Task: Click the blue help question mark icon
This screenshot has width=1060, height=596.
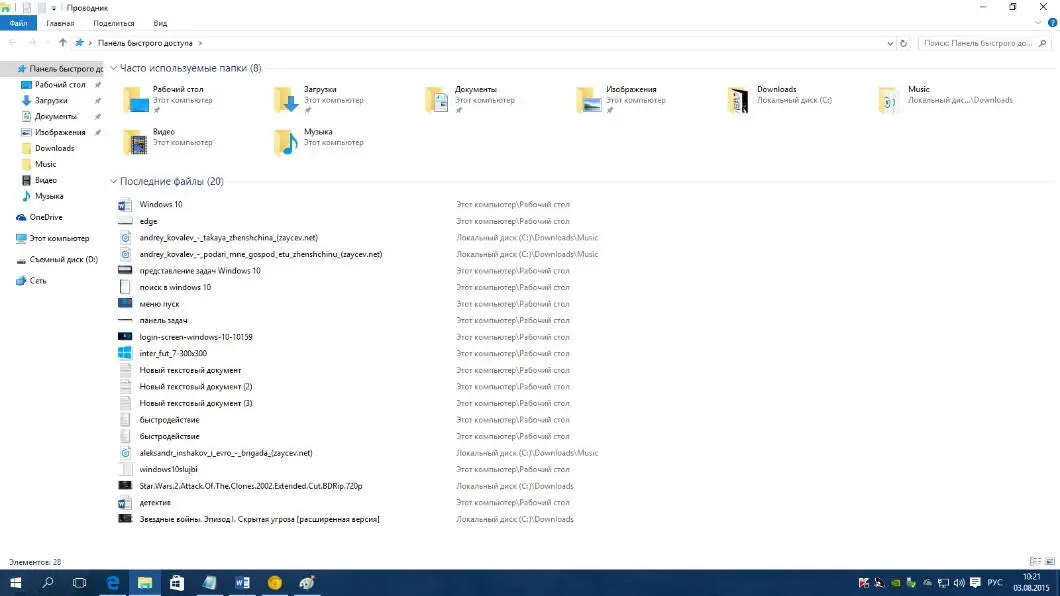Action: (1052, 22)
